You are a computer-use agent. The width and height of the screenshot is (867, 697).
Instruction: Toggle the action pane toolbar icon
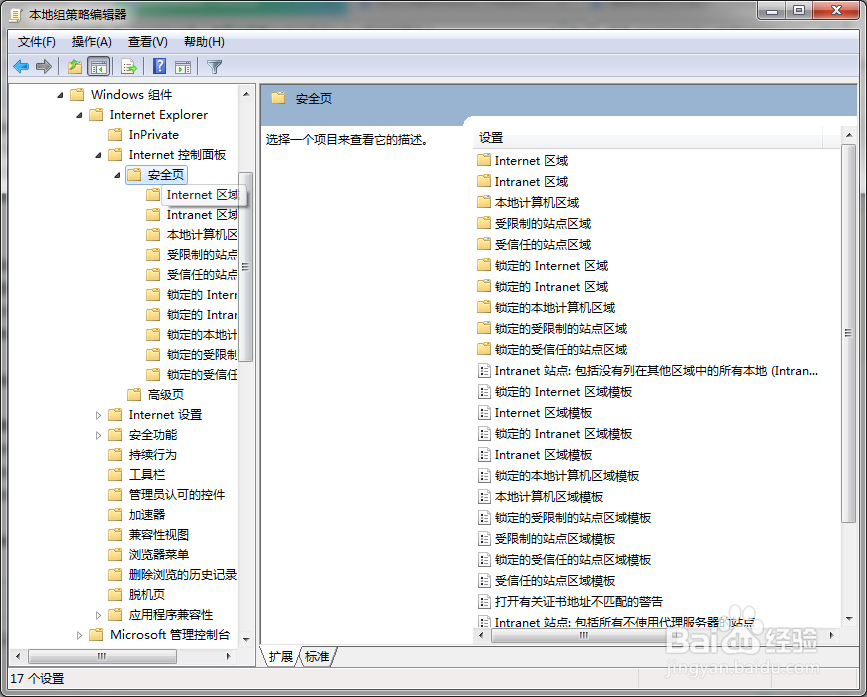point(183,67)
